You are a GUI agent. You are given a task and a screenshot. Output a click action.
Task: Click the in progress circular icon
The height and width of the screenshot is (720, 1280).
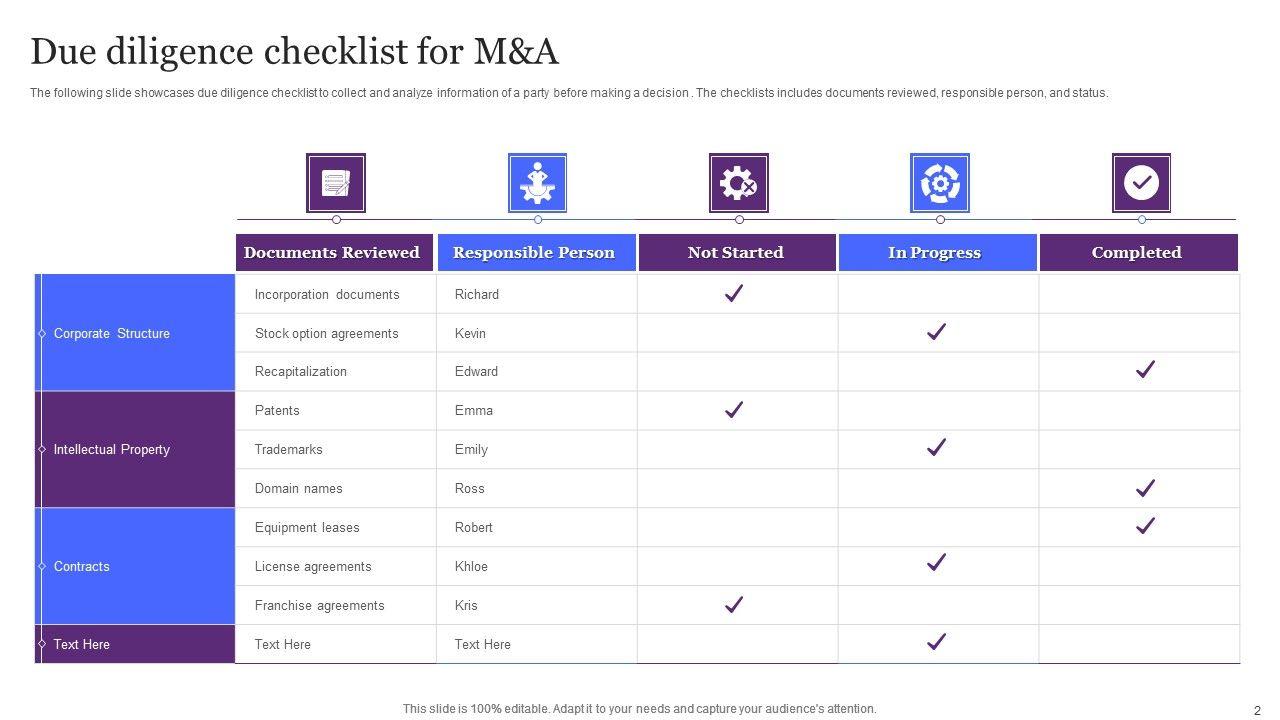[940, 183]
